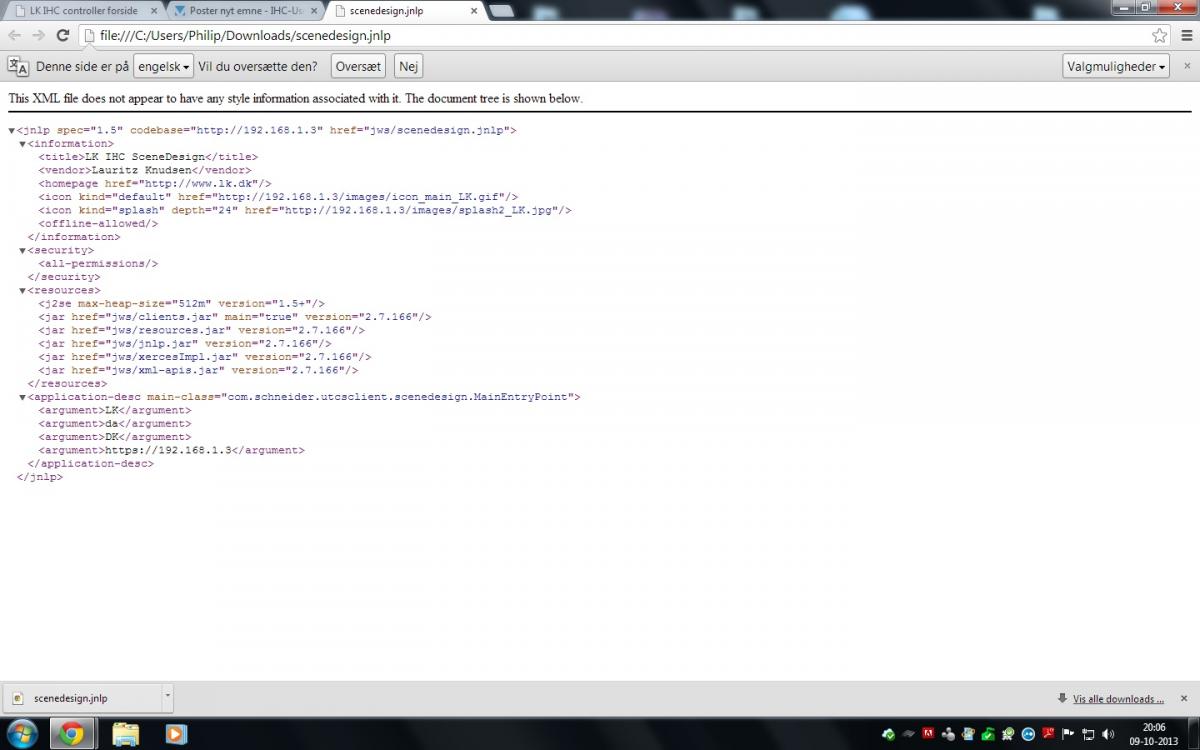Reload the scenedesign.jnlp page
1200x750 pixels.
tap(62, 35)
